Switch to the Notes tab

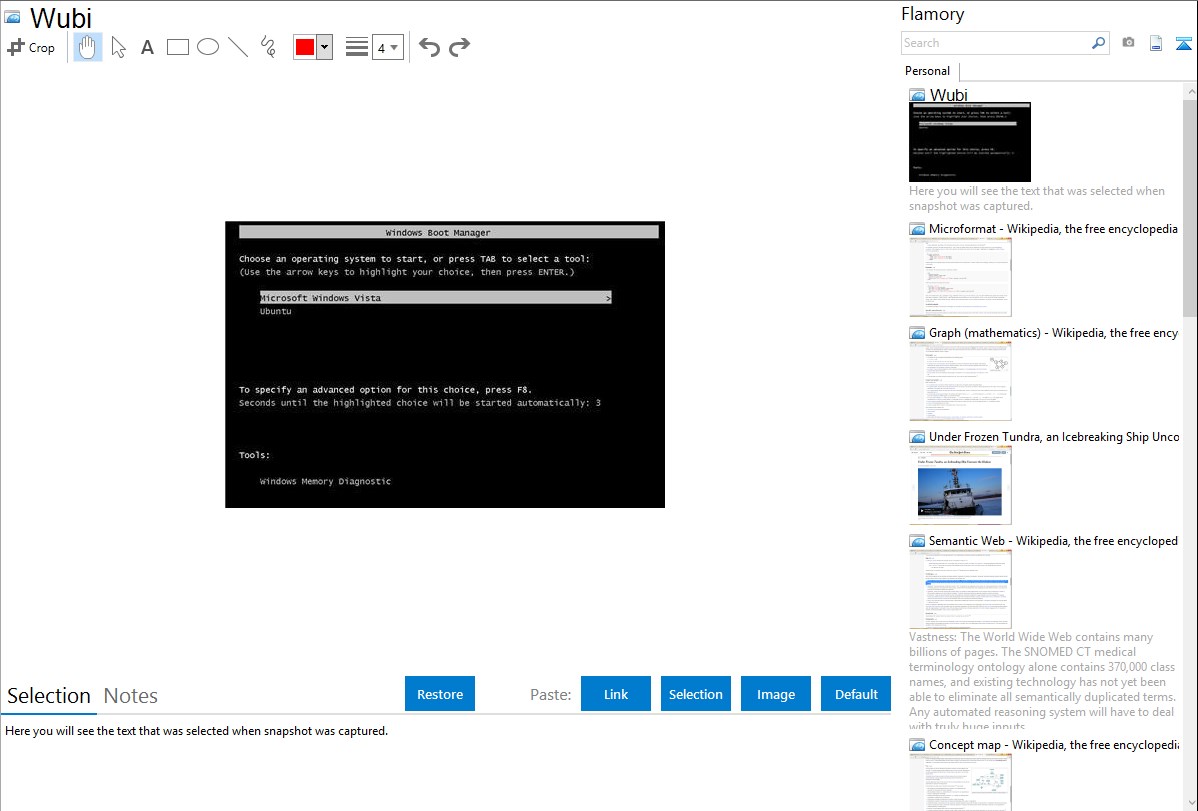coord(131,696)
